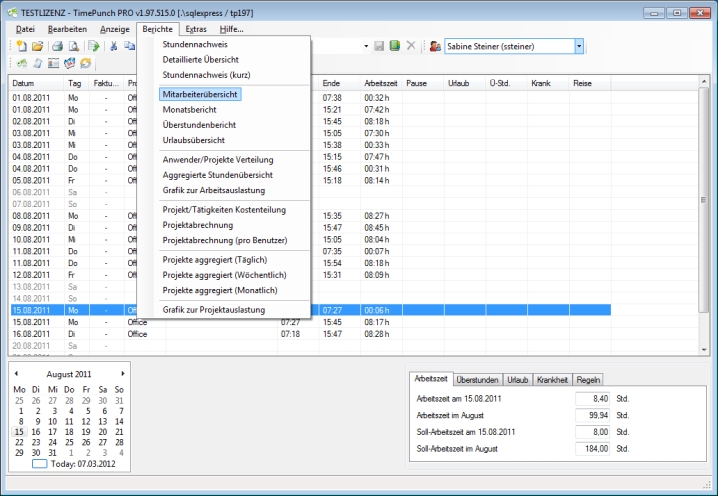The height and width of the screenshot is (496, 718).
Task: Click the user icon beside employee selector
Action: [x=436, y=47]
